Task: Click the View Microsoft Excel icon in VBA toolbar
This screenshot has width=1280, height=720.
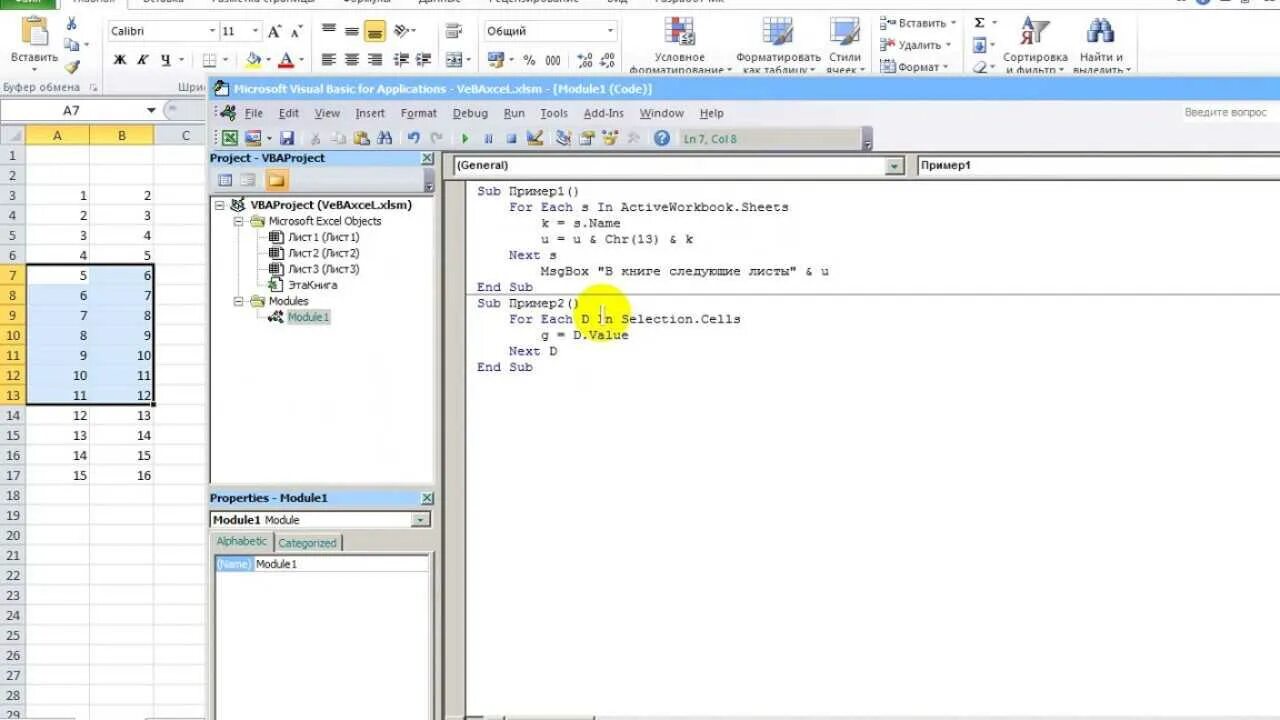Action: pyautogui.click(x=229, y=138)
